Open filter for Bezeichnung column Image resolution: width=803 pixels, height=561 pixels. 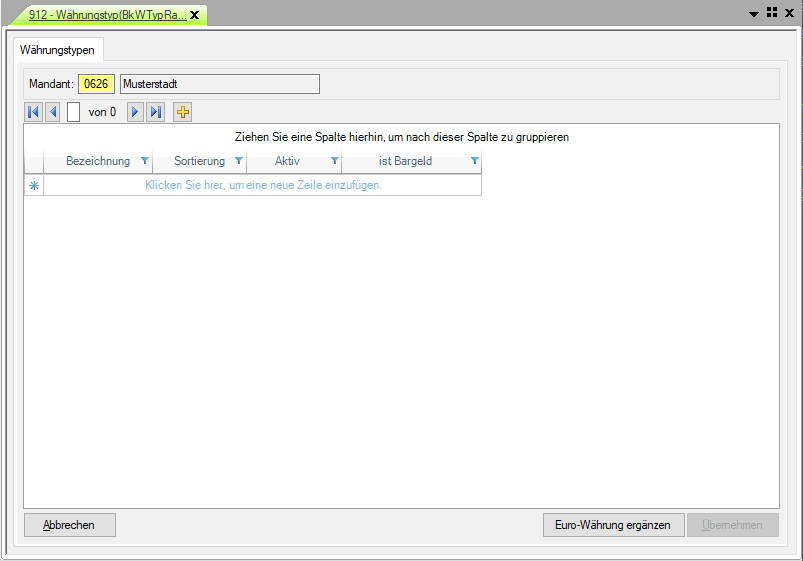145,161
